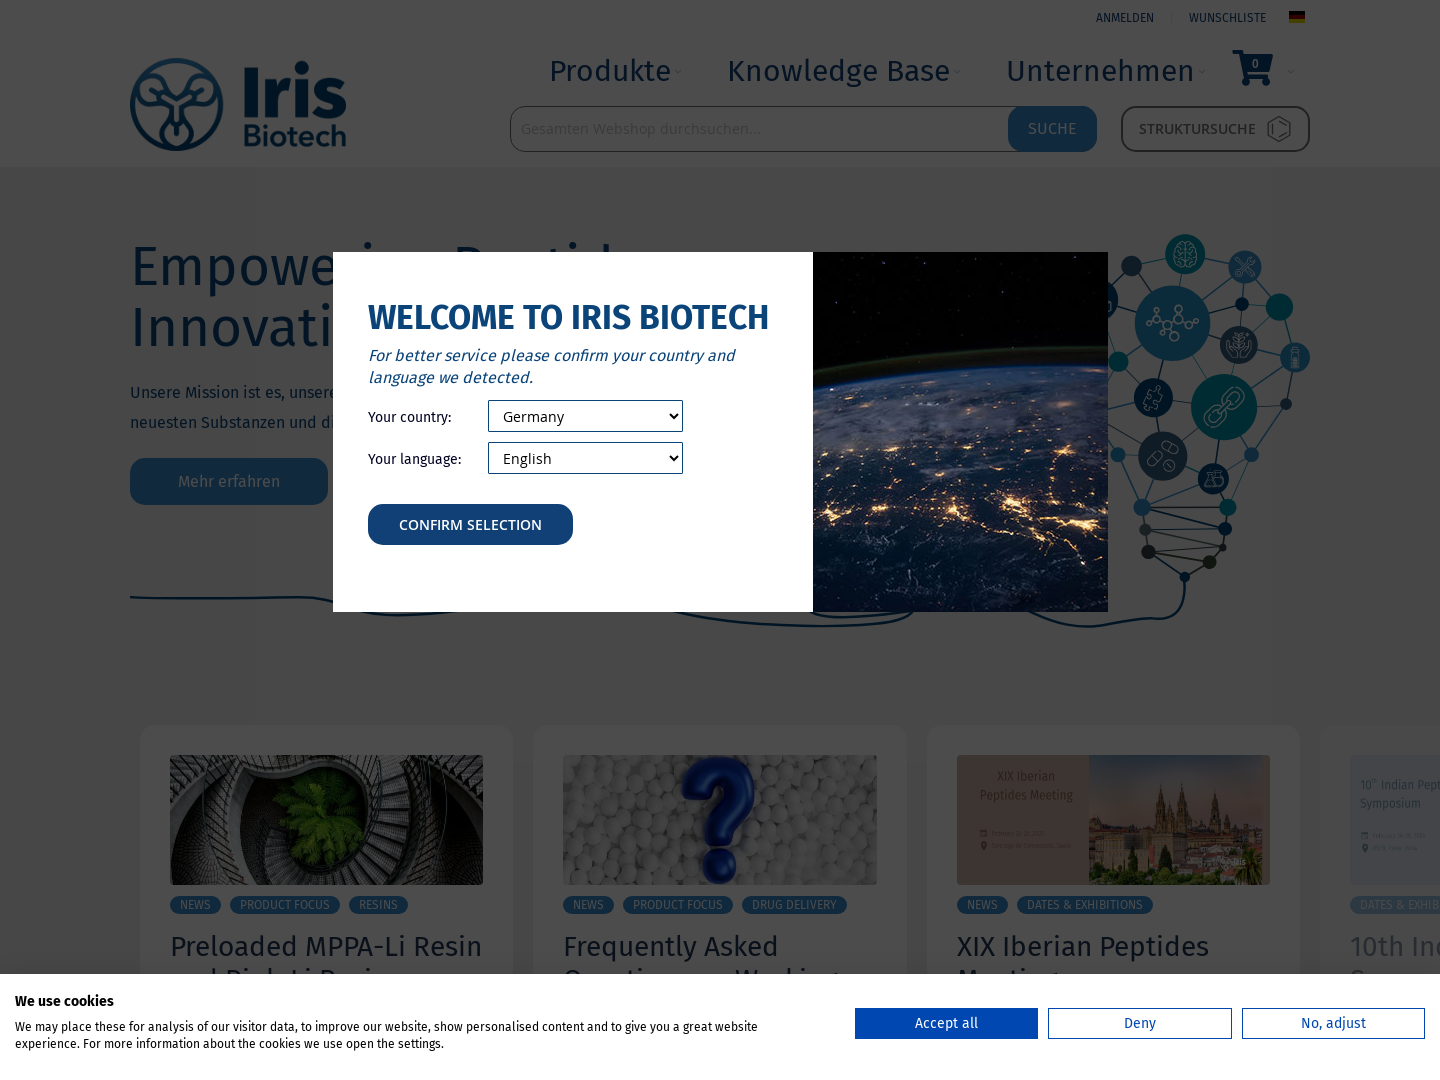Click the earth at night image
1440x1080 pixels.
coord(960,432)
